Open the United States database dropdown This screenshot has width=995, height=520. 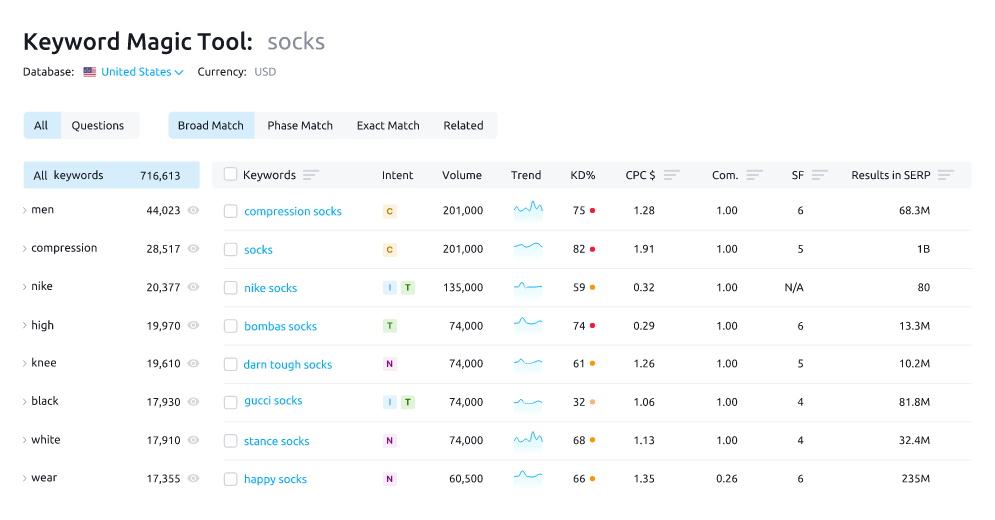tap(142, 72)
